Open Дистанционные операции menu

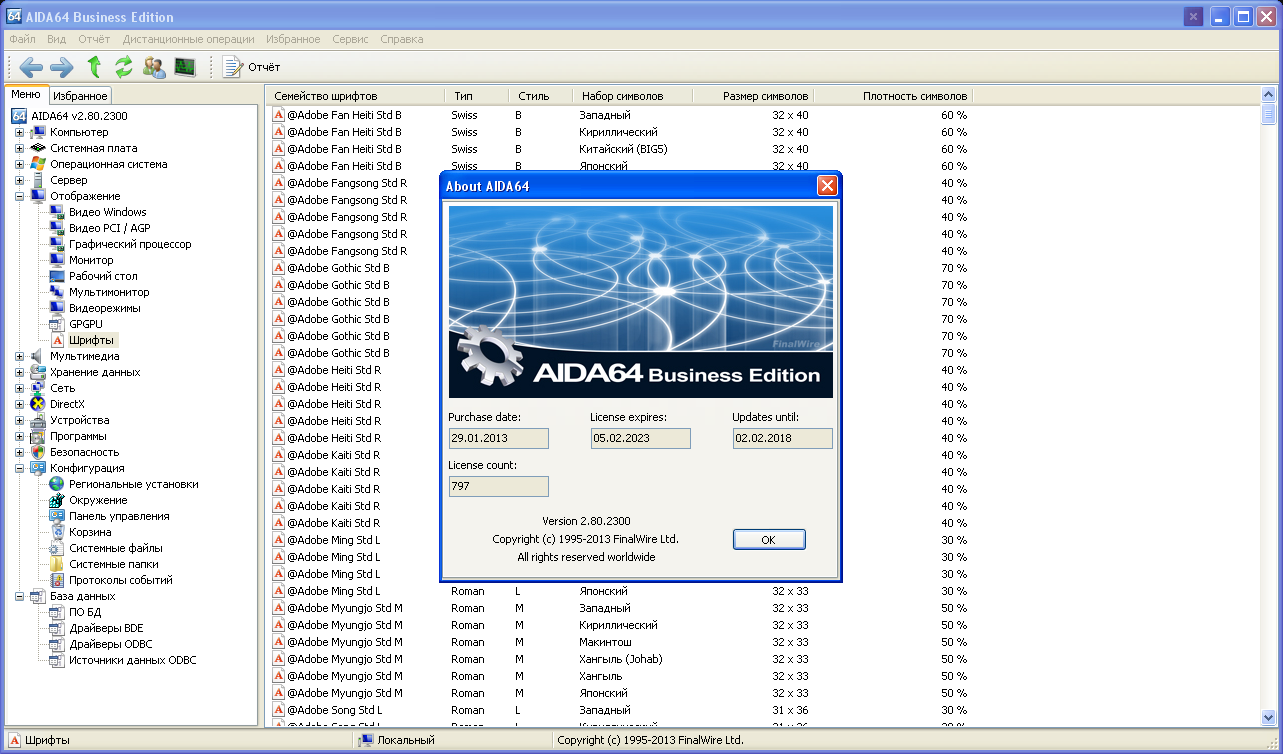[188, 39]
